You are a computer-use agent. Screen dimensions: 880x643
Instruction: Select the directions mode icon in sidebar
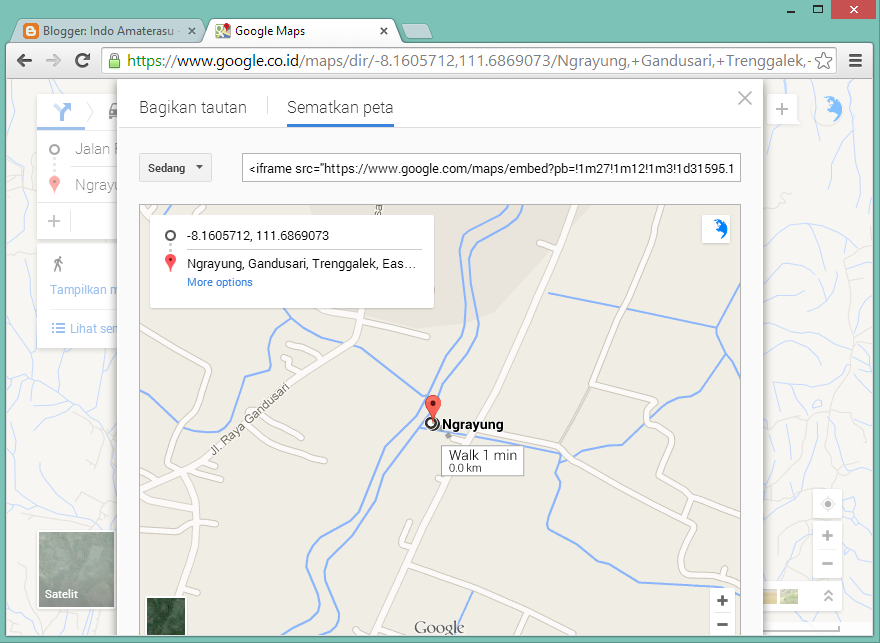[x=61, y=112]
